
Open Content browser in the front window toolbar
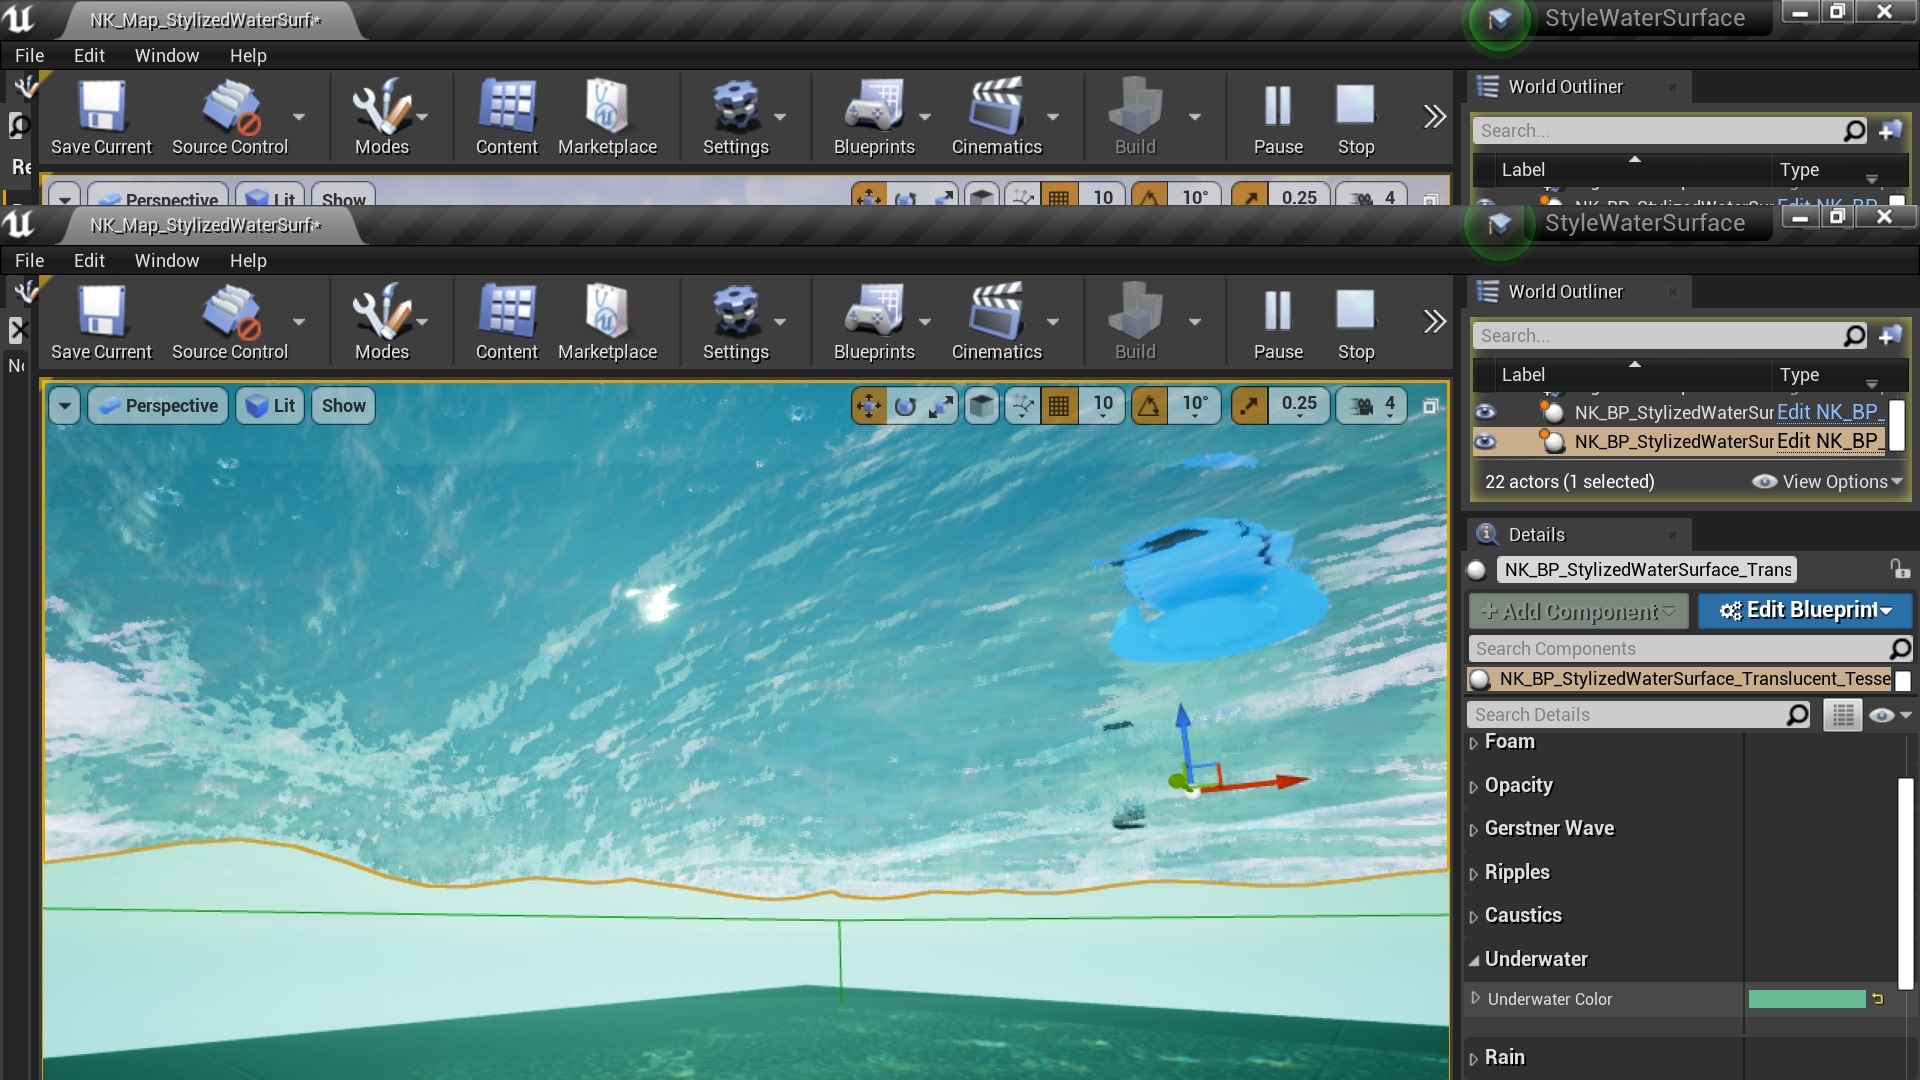pos(507,322)
